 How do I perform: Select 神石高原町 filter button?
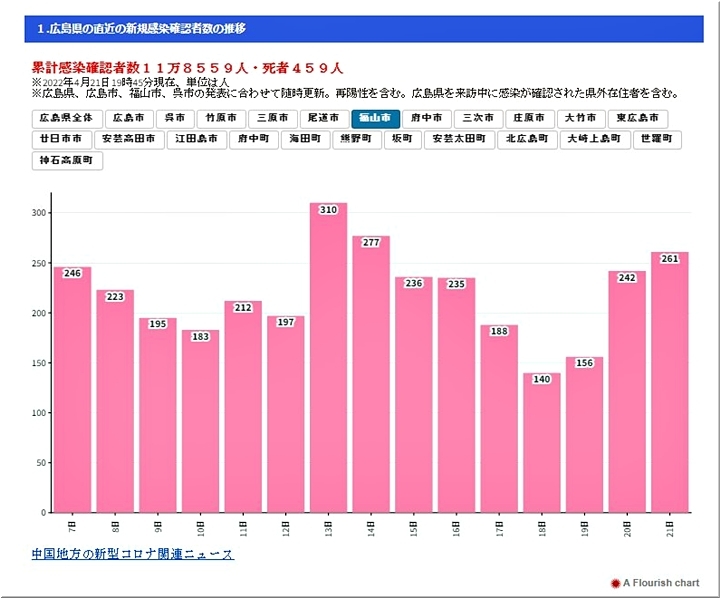point(68,161)
